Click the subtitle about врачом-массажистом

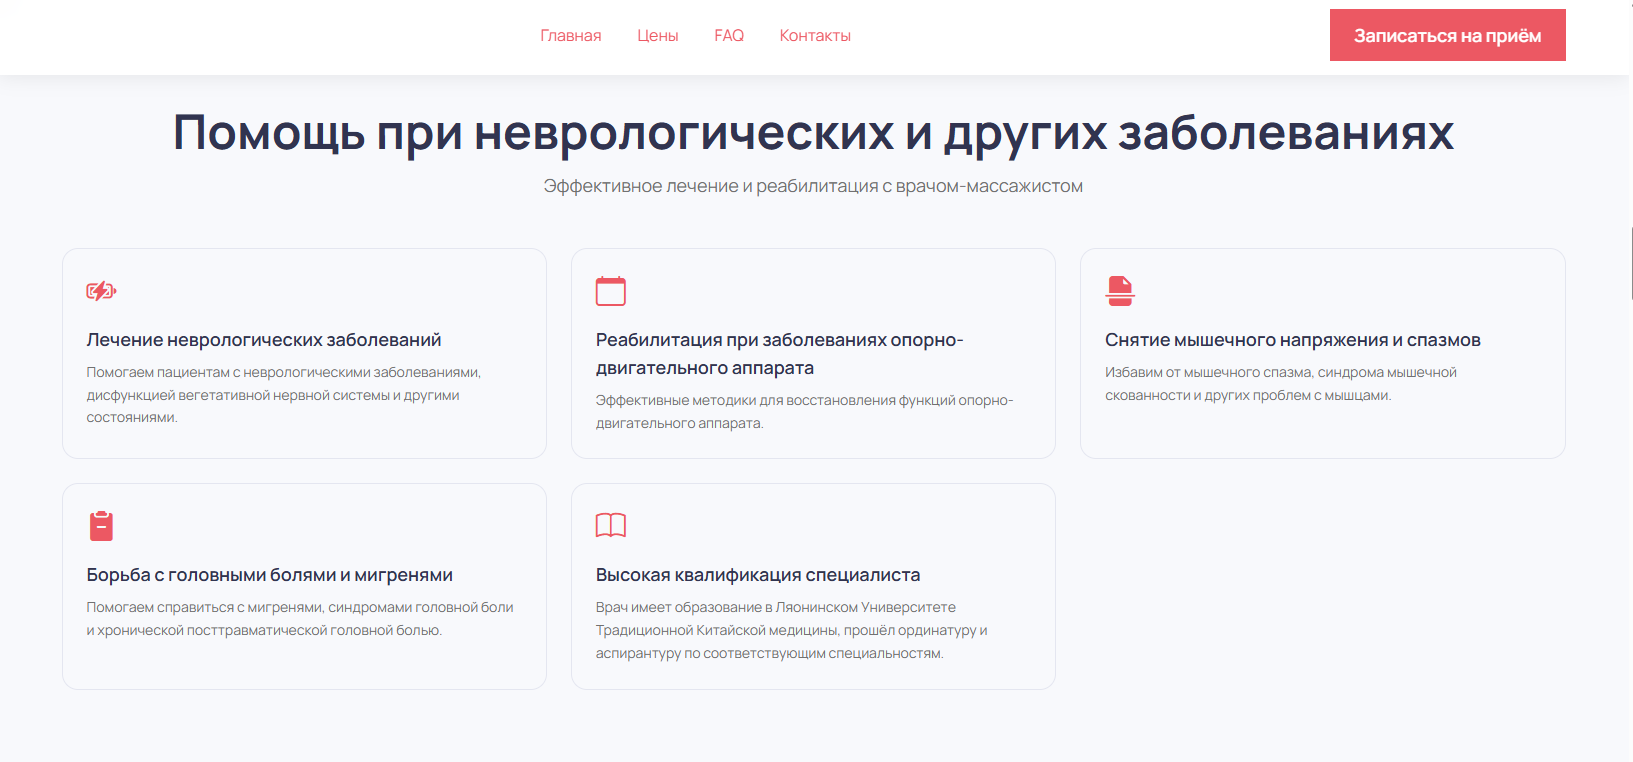pyautogui.click(x=813, y=186)
